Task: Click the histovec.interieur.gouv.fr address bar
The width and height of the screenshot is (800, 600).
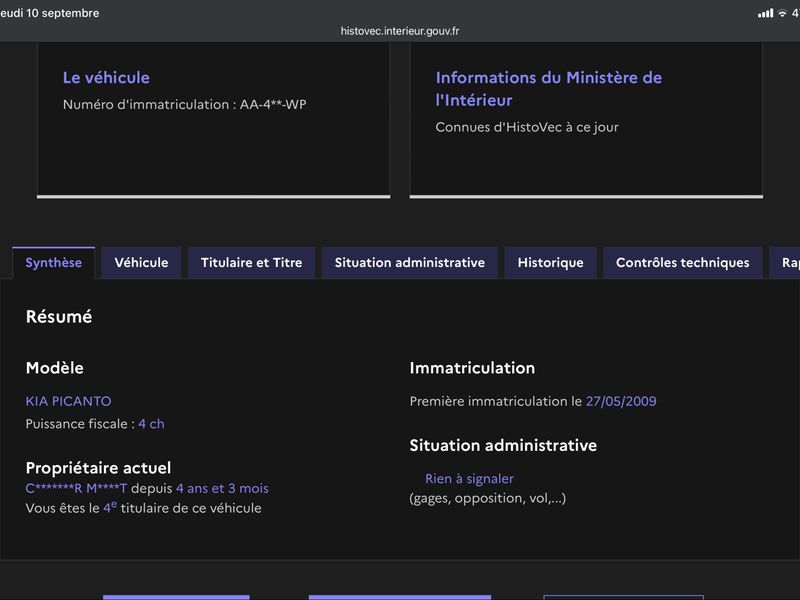Action: pyautogui.click(x=400, y=31)
